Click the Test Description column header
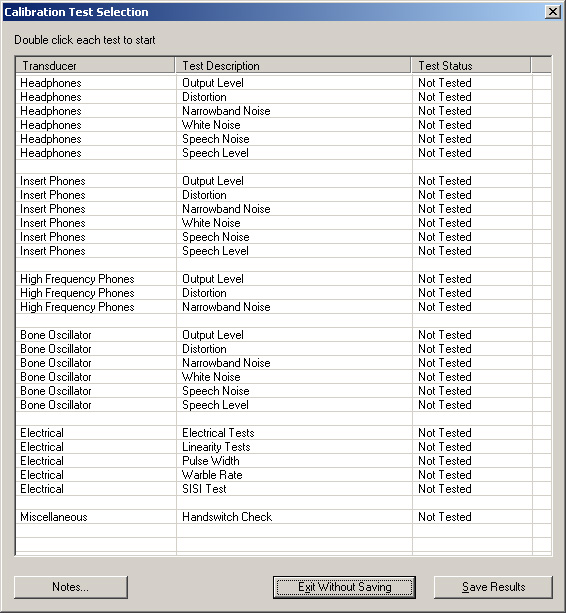Viewport: 566px width, 613px height. (x=293, y=66)
